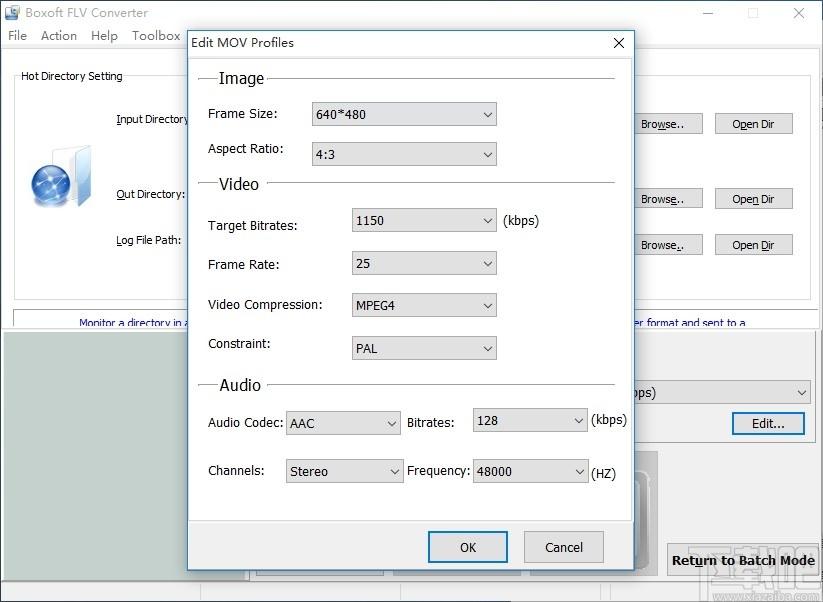This screenshot has height=602, width=823.
Task: Open the File menu in Boxoft FLV Converter
Action: [x=17, y=36]
